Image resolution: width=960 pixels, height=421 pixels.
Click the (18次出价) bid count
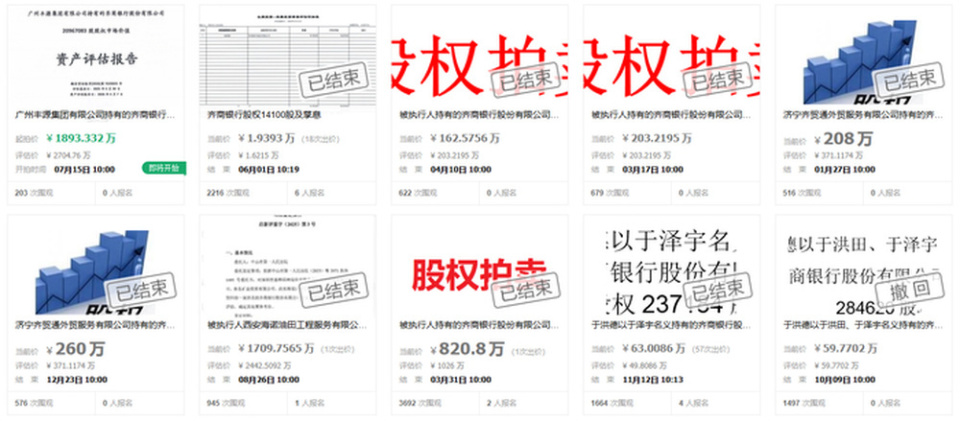(x=321, y=140)
